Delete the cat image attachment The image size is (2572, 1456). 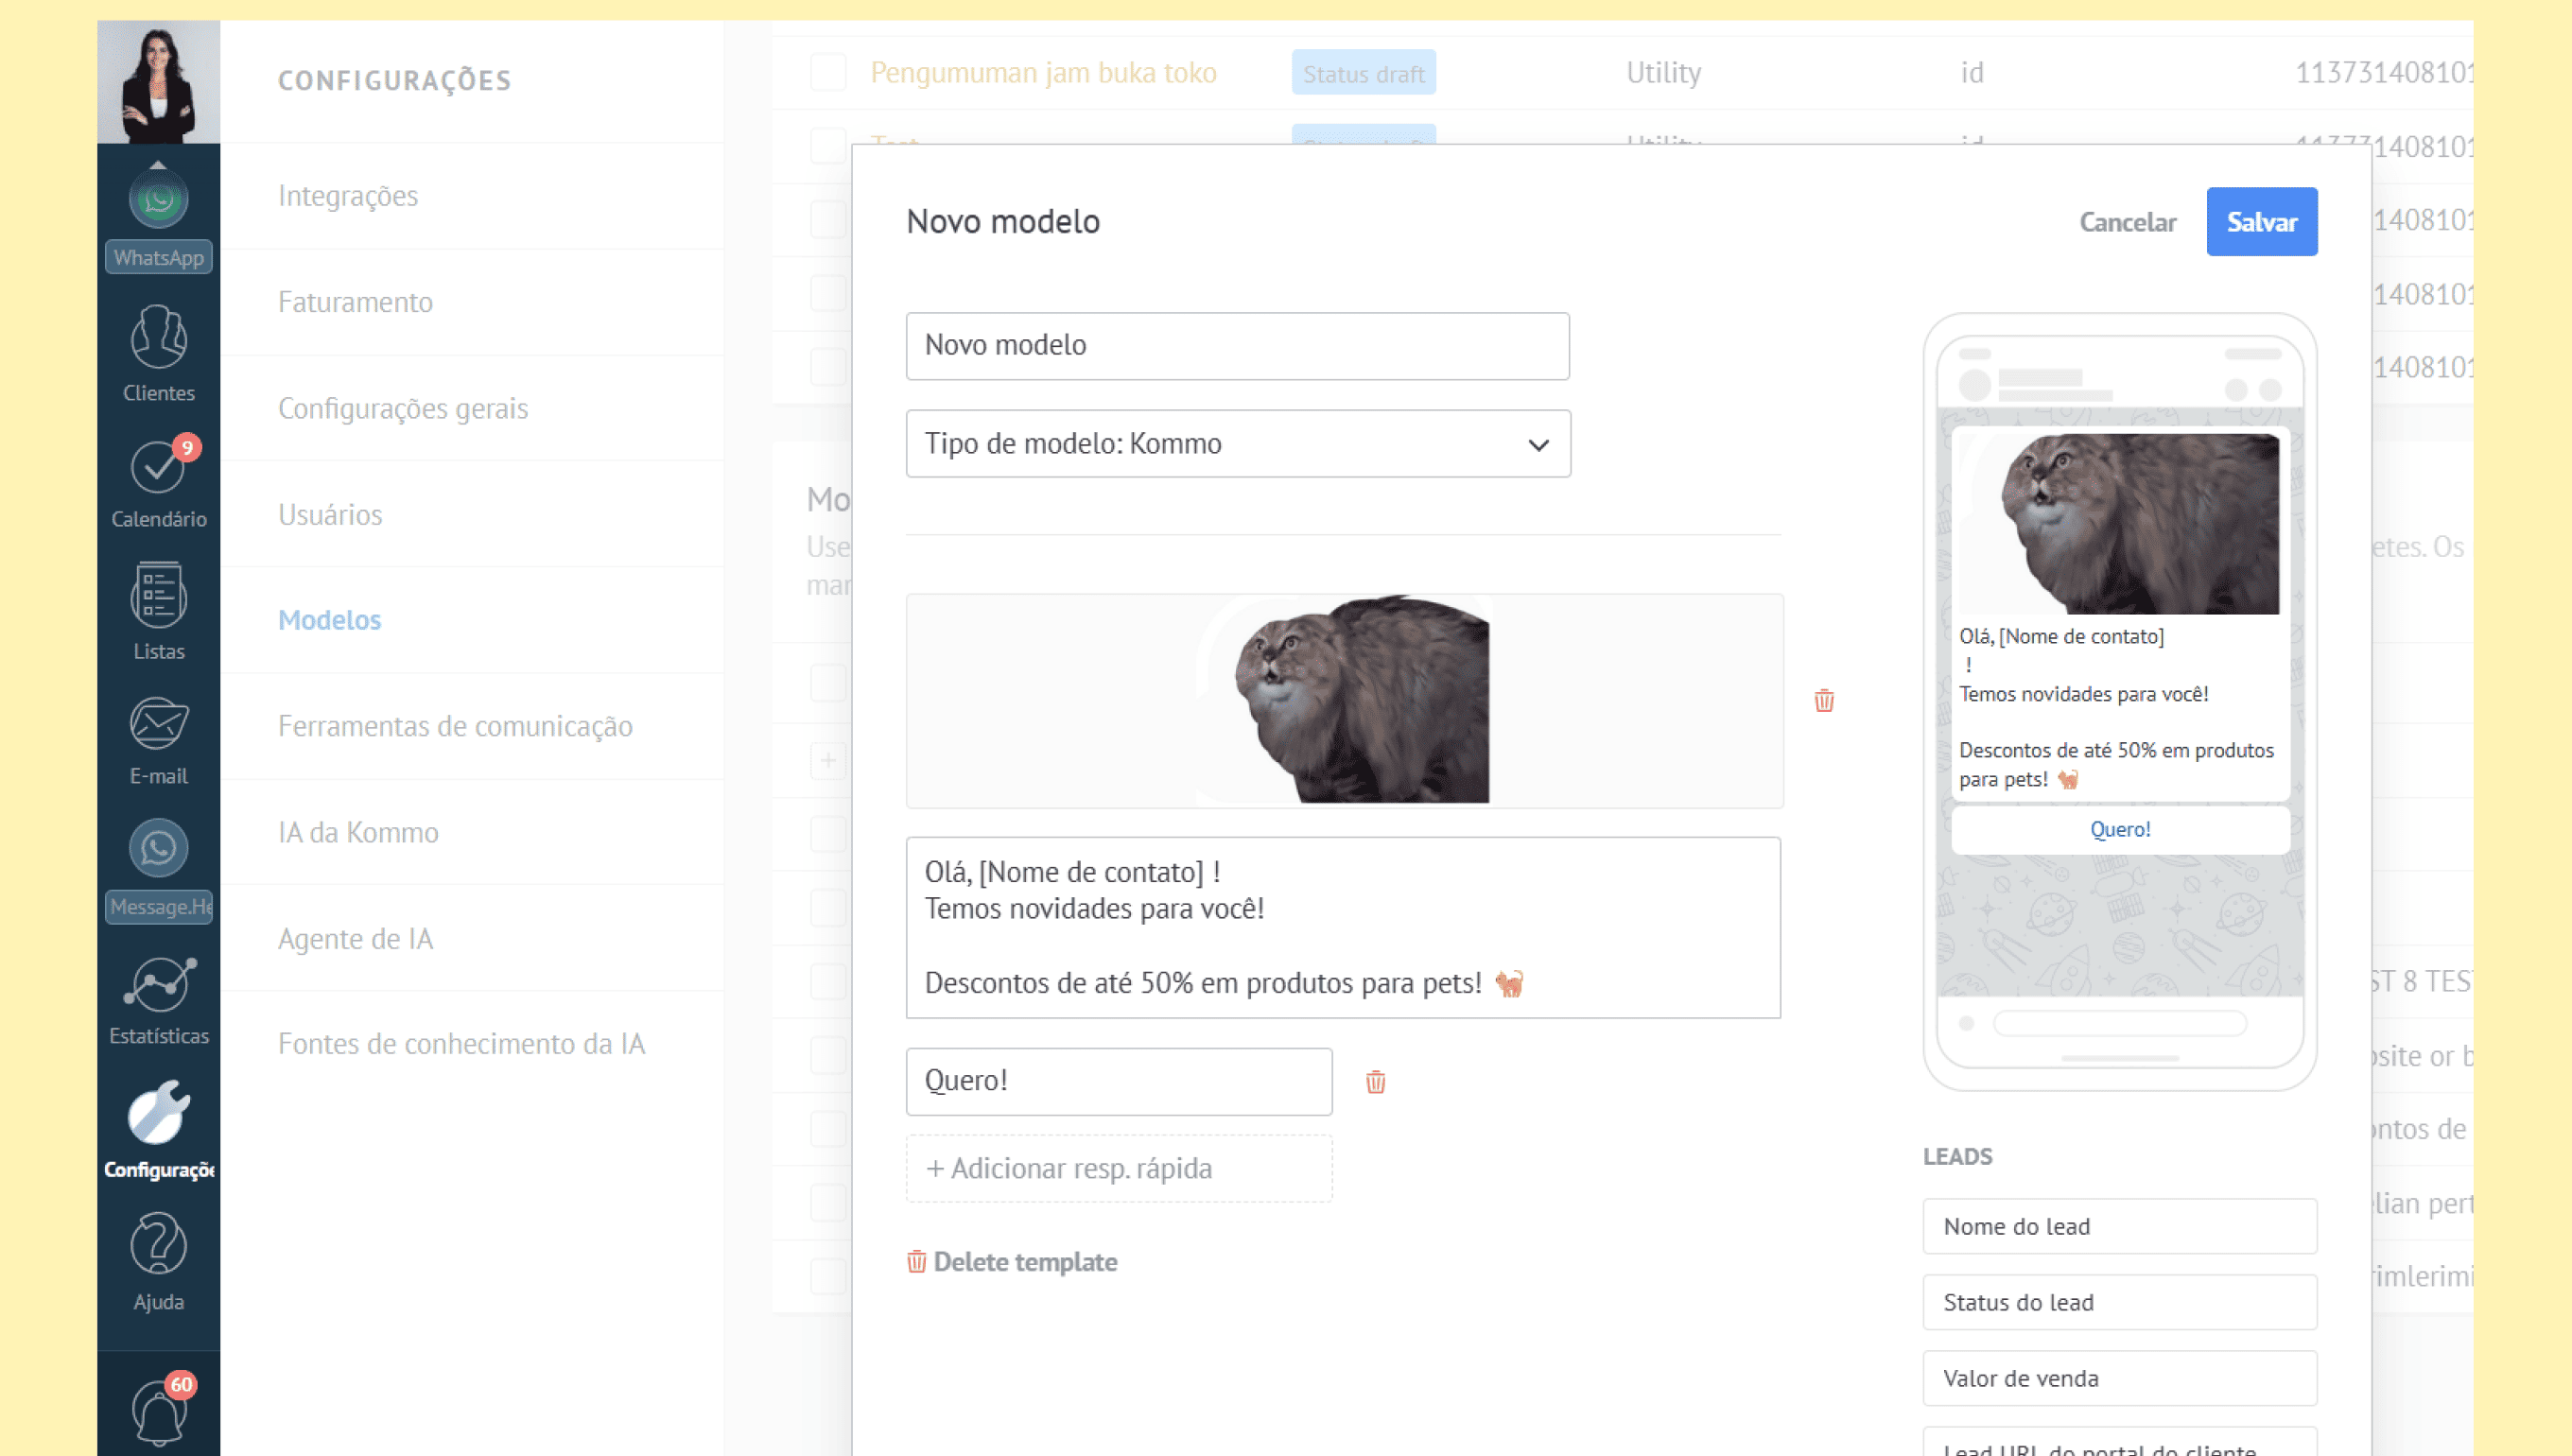click(x=1823, y=700)
